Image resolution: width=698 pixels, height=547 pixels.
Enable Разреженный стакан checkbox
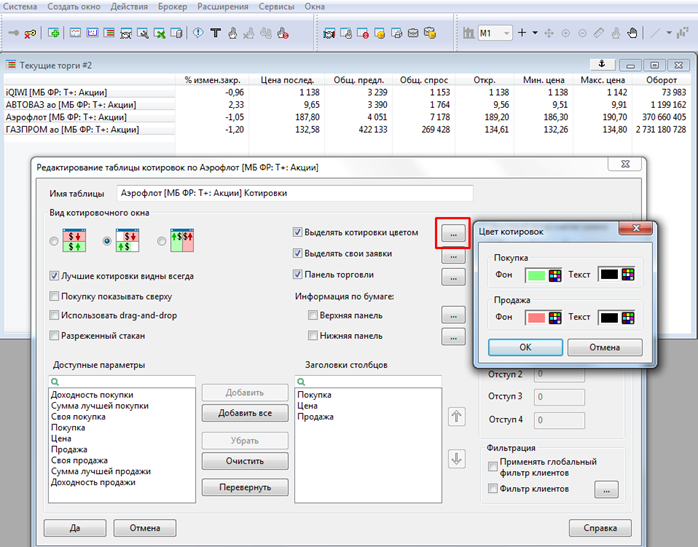coord(54,335)
